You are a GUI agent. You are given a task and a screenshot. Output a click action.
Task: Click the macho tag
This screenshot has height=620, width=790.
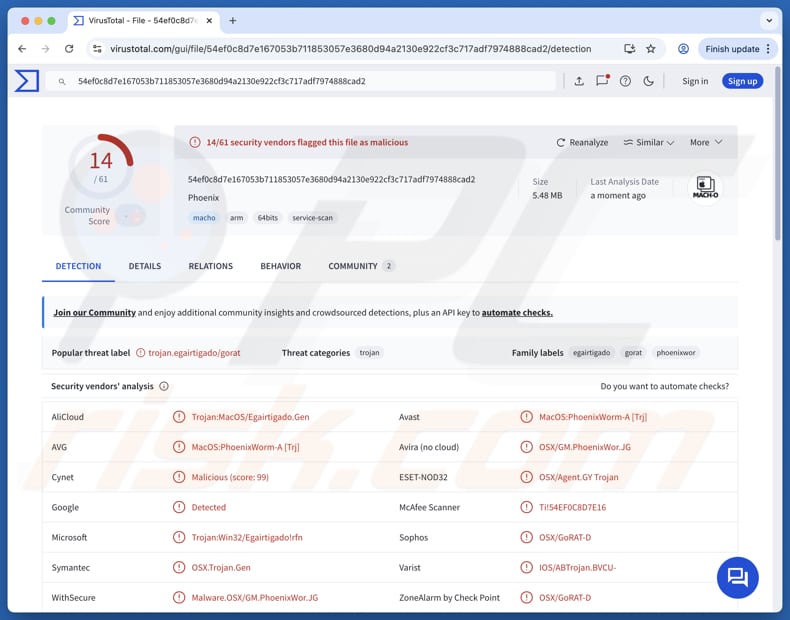coord(204,218)
